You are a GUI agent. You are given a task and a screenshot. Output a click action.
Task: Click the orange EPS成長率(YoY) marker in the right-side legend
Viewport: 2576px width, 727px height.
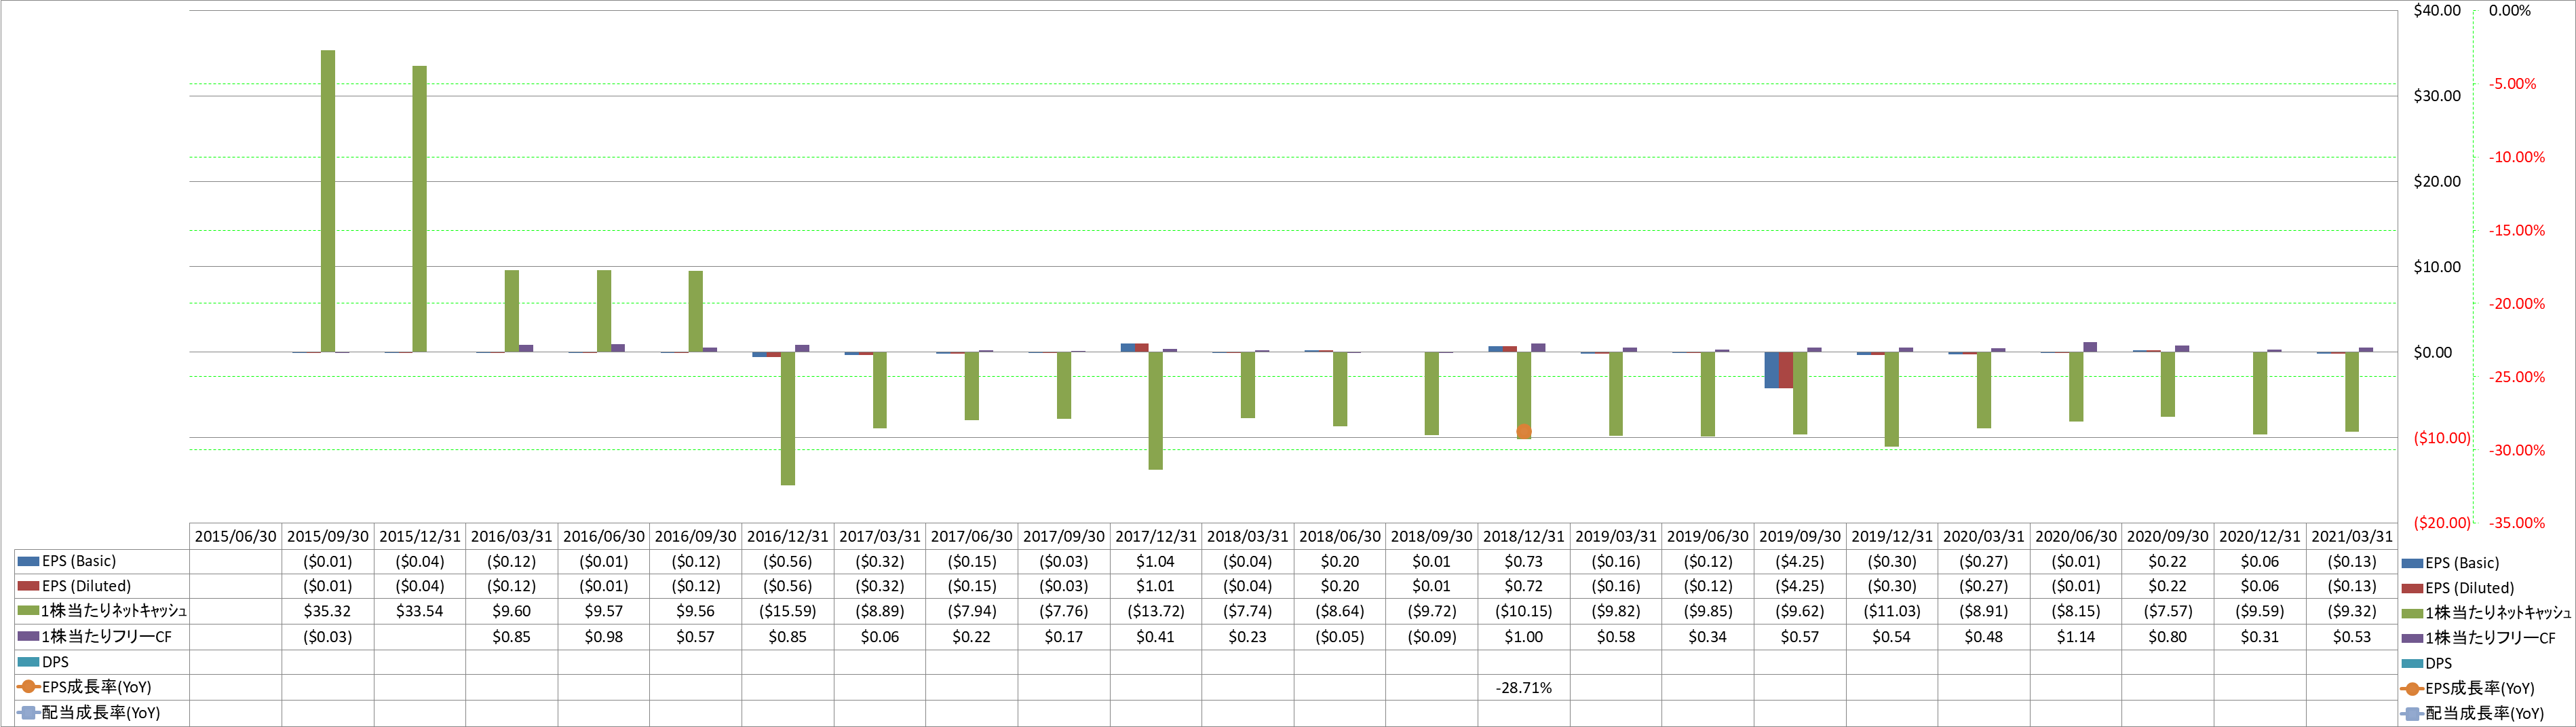click(2412, 688)
